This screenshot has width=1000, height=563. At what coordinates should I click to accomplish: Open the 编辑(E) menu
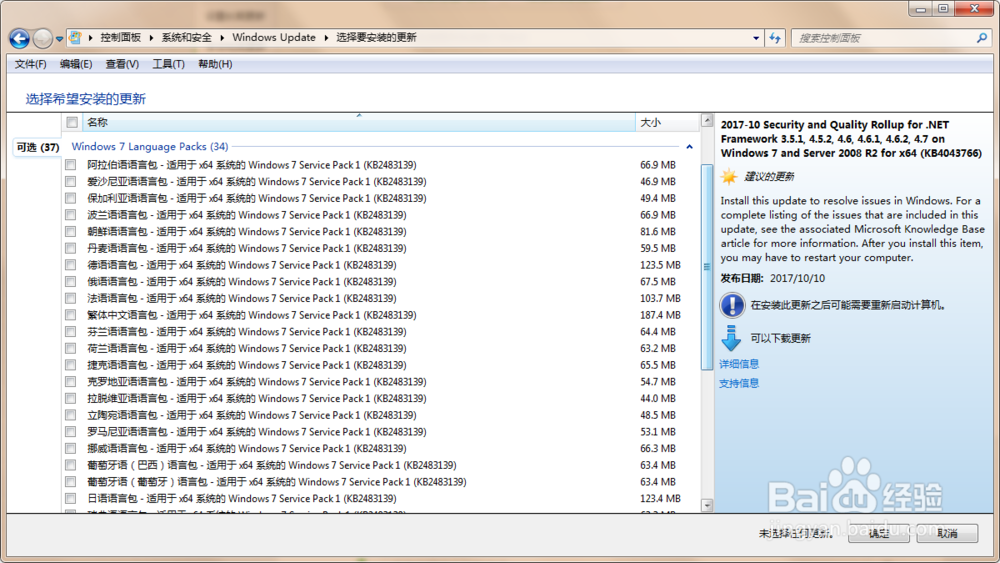click(x=76, y=64)
